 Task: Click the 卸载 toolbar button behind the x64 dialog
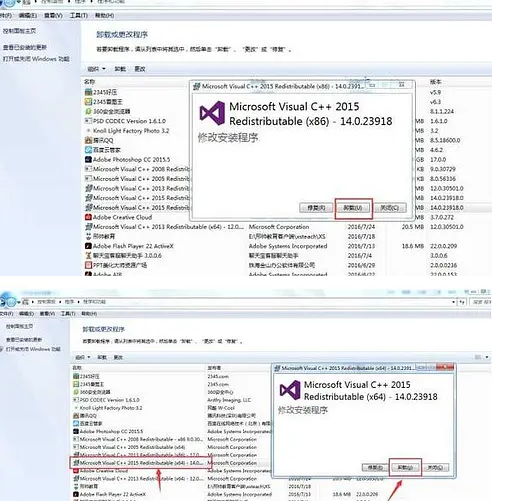pyautogui.click(x=102, y=357)
